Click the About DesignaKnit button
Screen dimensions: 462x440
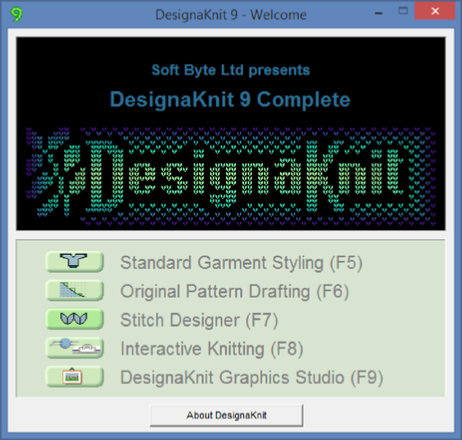(226, 415)
